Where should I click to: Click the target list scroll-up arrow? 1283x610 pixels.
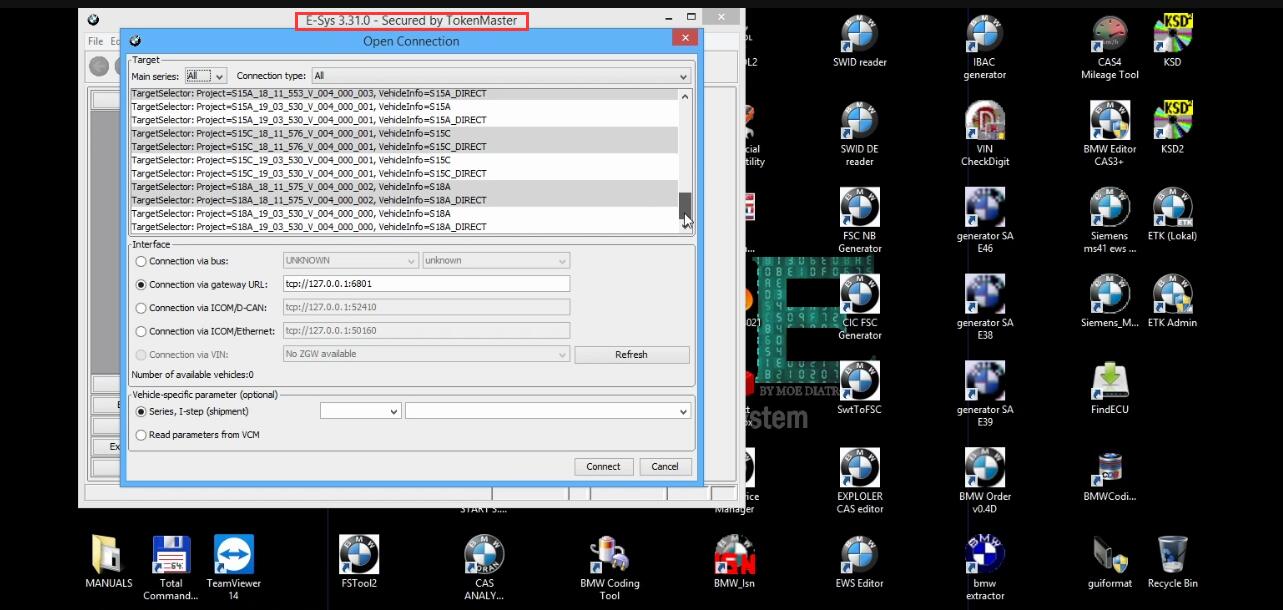tap(685, 96)
